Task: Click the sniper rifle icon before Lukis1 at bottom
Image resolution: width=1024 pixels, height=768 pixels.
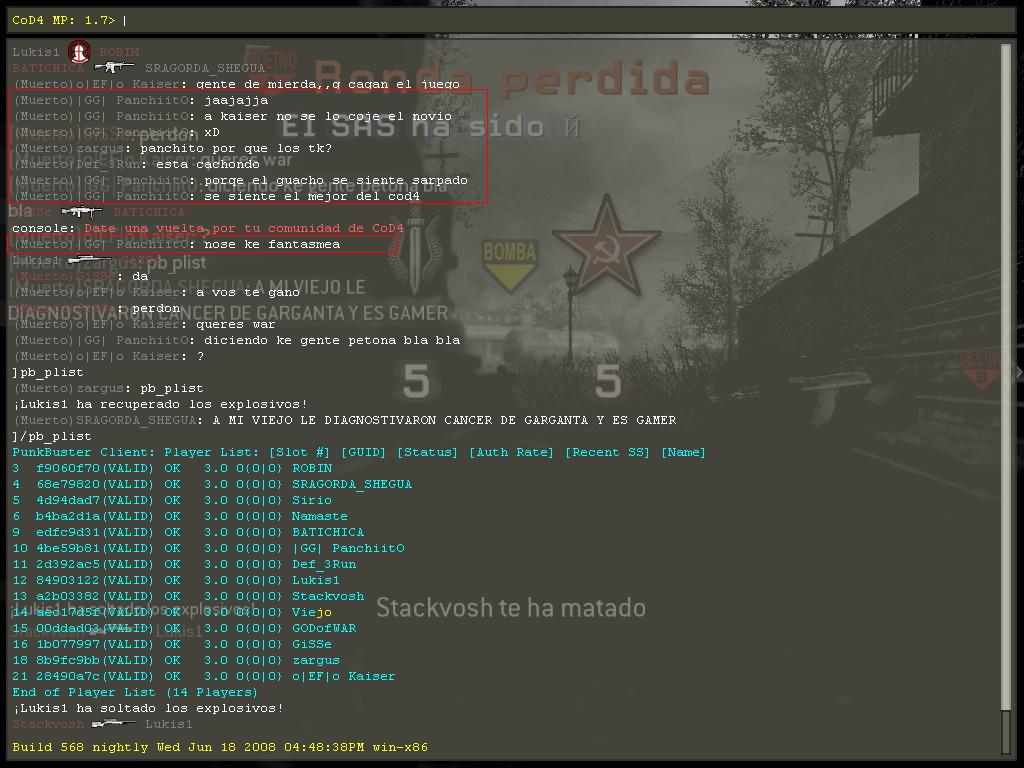Action: point(114,723)
